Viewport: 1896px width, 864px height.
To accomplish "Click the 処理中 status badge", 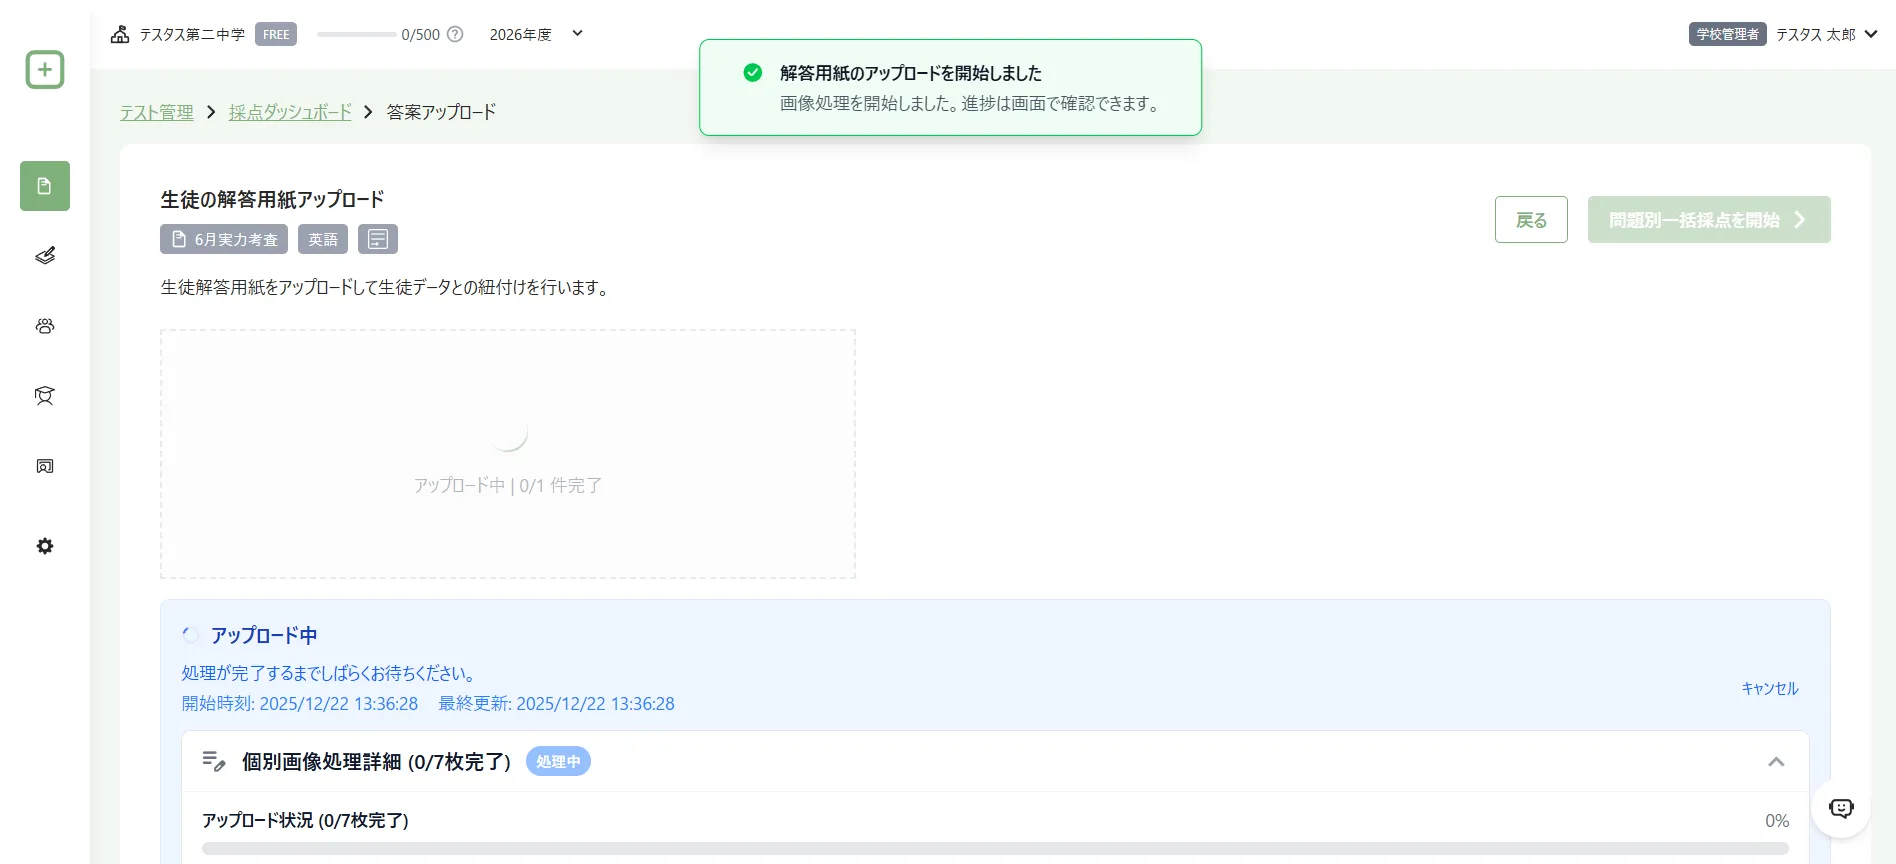I will coord(558,762).
